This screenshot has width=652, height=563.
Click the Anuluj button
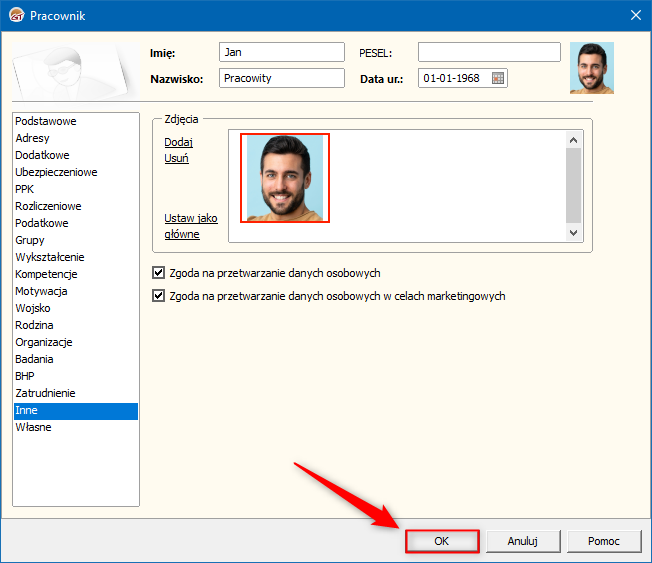523,541
